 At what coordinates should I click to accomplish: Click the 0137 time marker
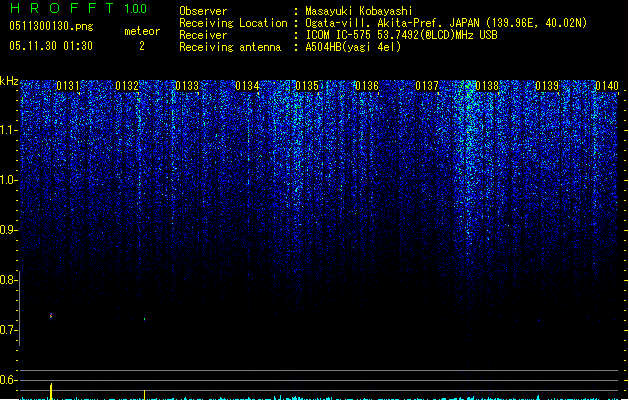point(427,86)
